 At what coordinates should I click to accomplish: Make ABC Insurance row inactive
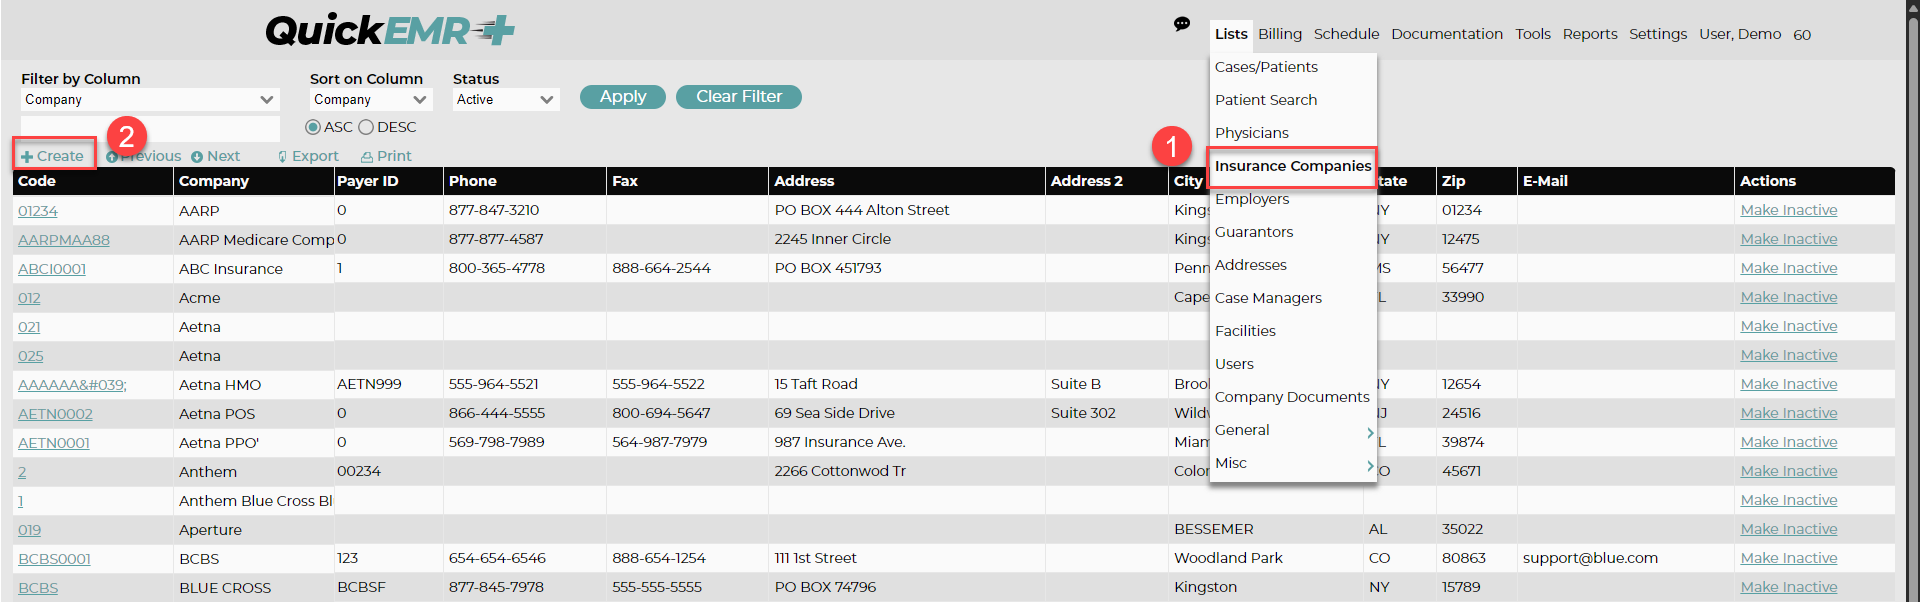pos(1789,268)
